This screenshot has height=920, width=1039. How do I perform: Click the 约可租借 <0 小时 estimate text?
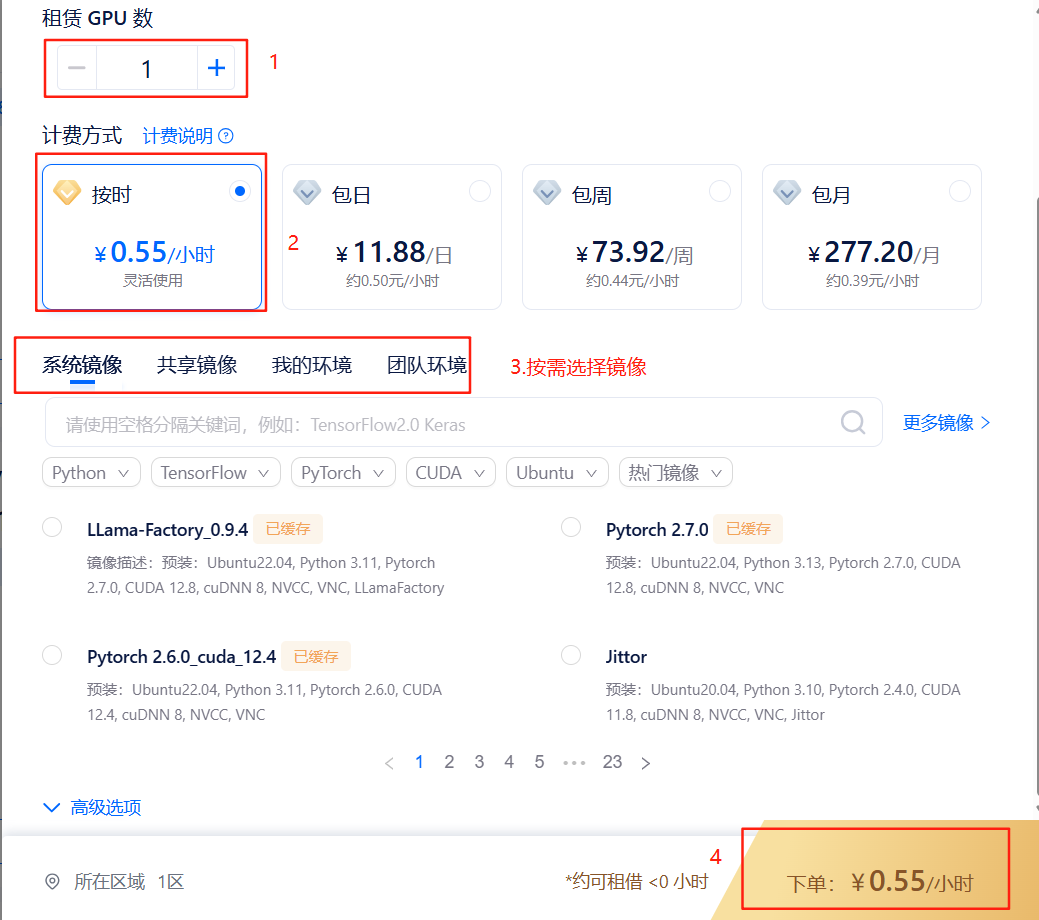(x=637, y=881)
